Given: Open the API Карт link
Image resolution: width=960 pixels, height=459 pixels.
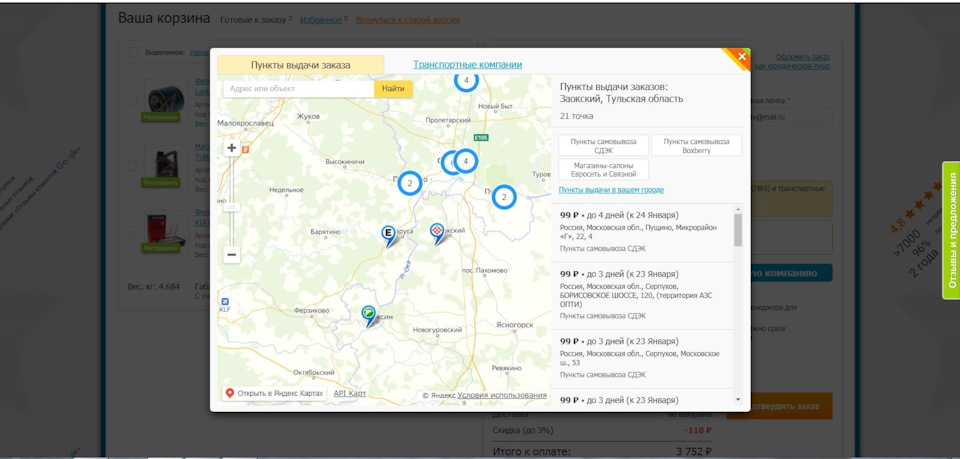Looking at the screenshot, I should [x=350, y=394].
